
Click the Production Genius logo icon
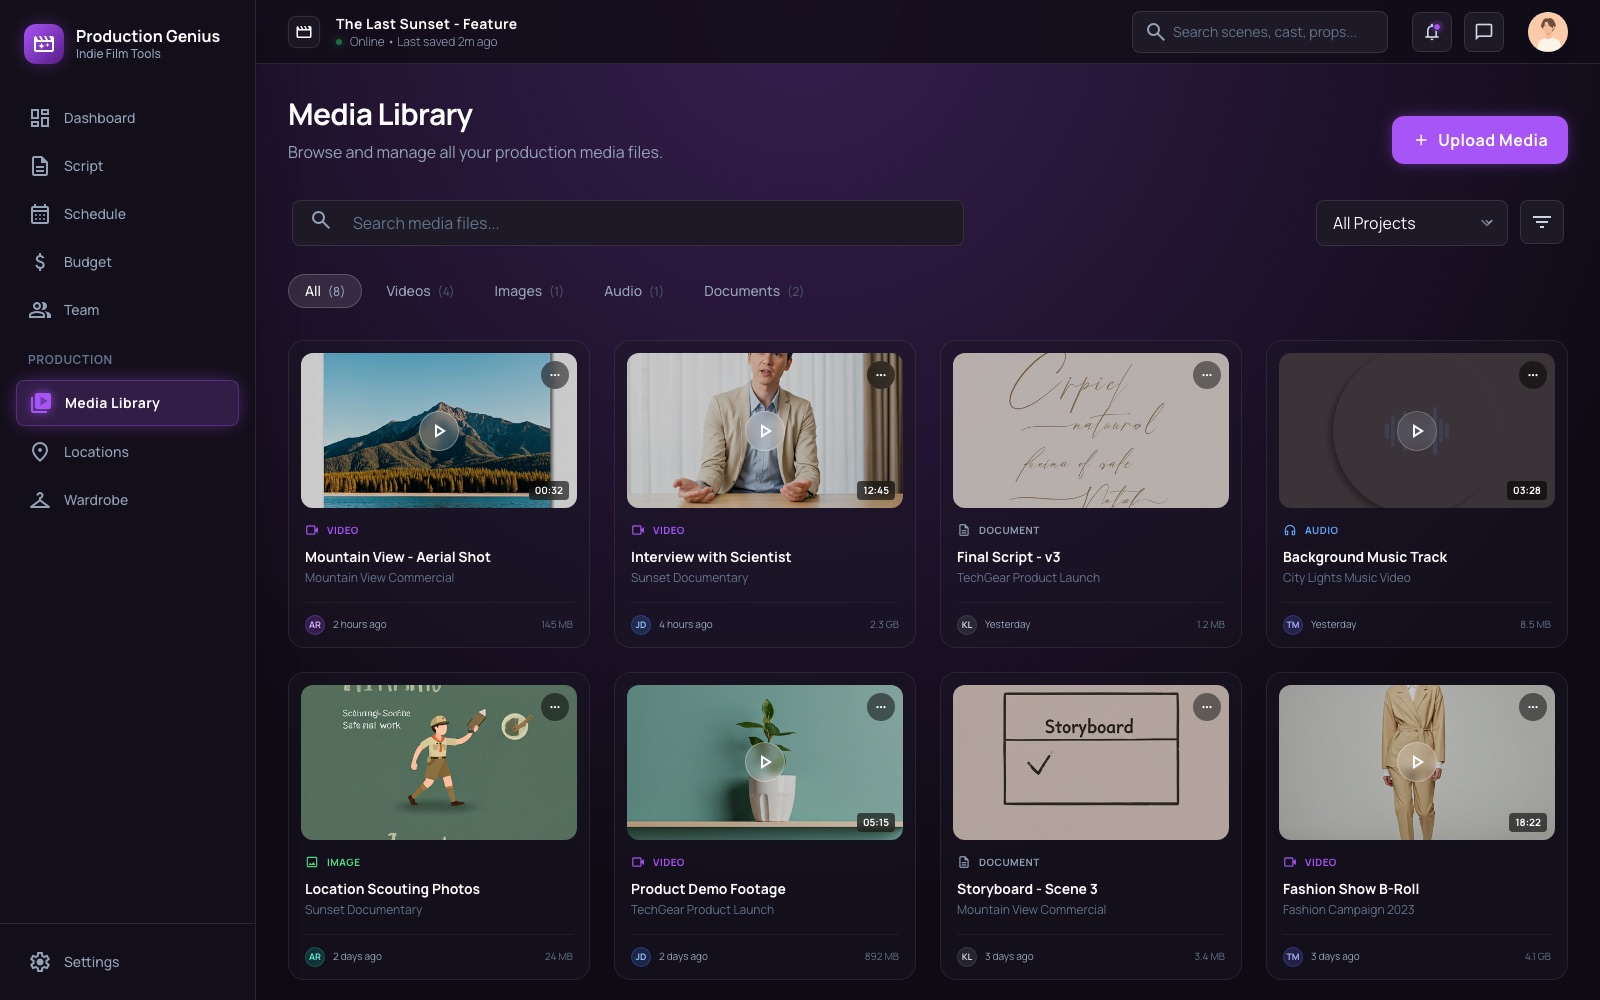coord(44,44)
